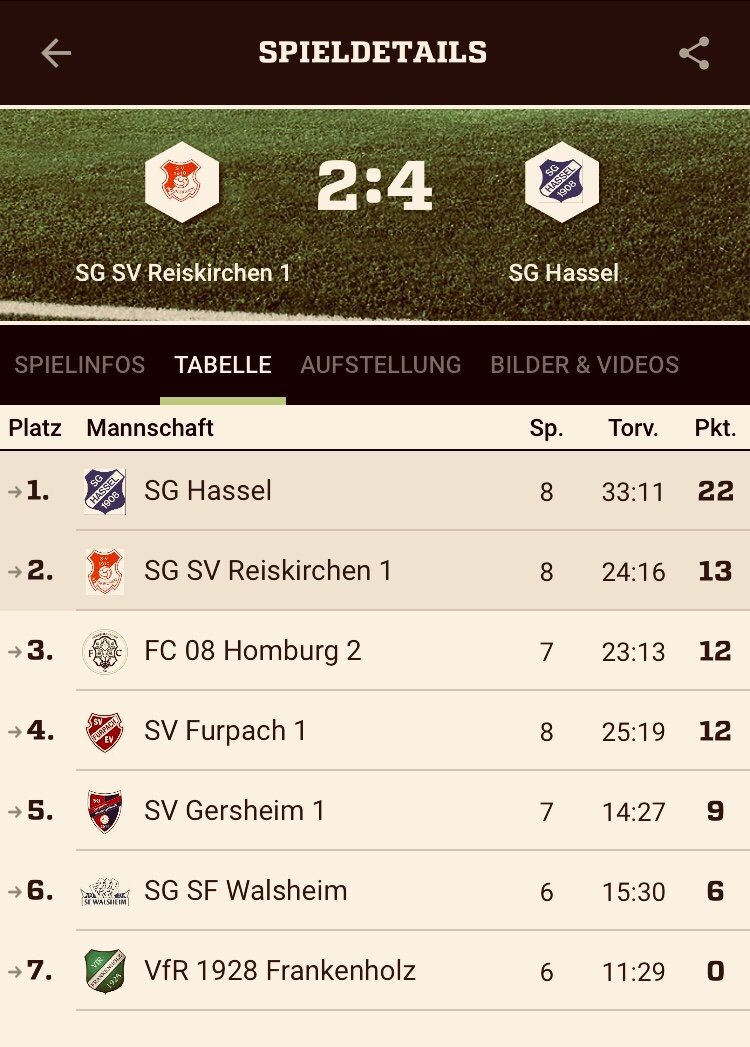Tap SG Hassel logo in table row

pyautogui.click(x=105, y=491)
